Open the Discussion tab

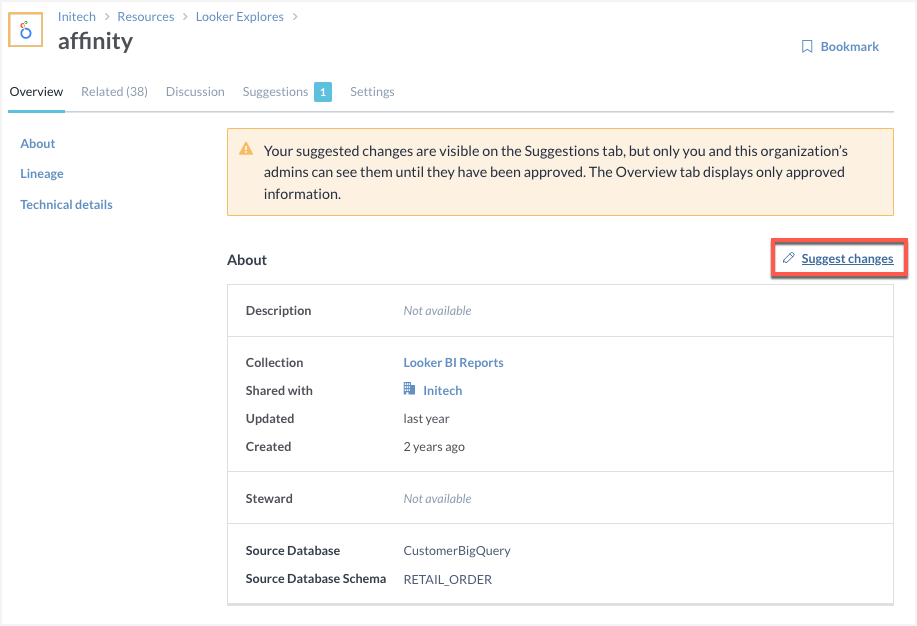point(195,92)
